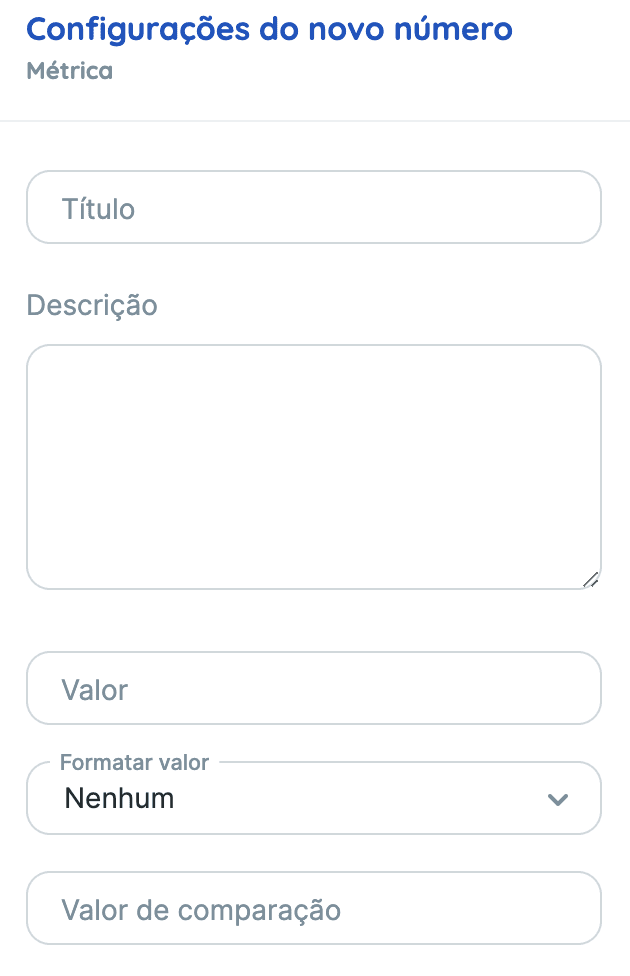Open the value formatting combo box
The image size is (630, 976).
click(x=314, y=798)
